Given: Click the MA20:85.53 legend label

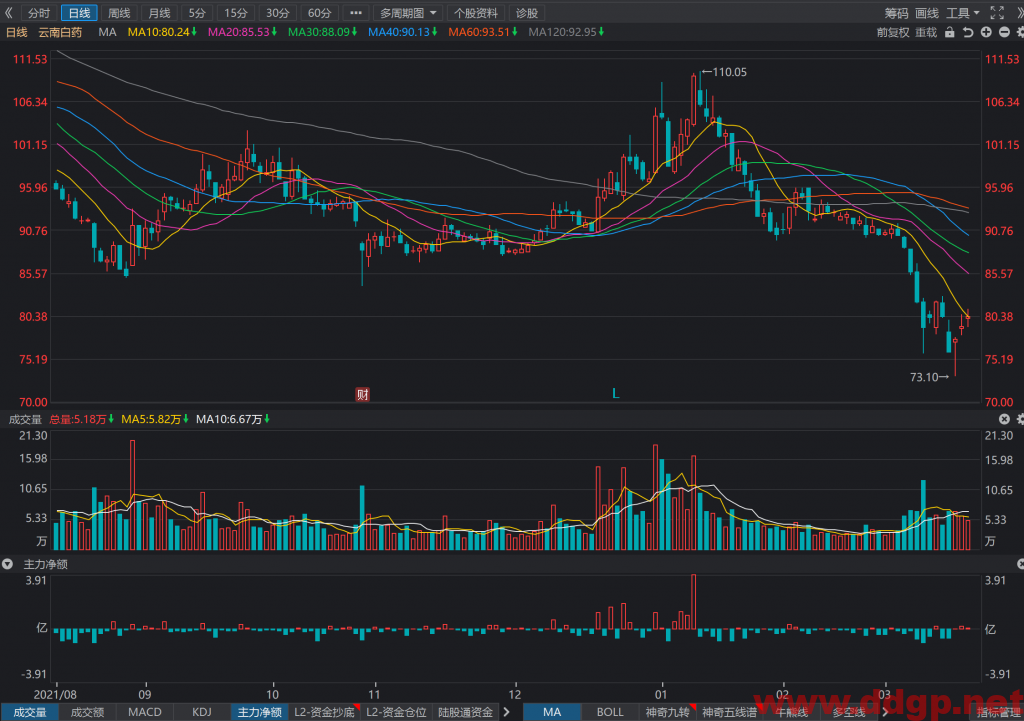Looking at the screenshot, I should coord(242,32).
